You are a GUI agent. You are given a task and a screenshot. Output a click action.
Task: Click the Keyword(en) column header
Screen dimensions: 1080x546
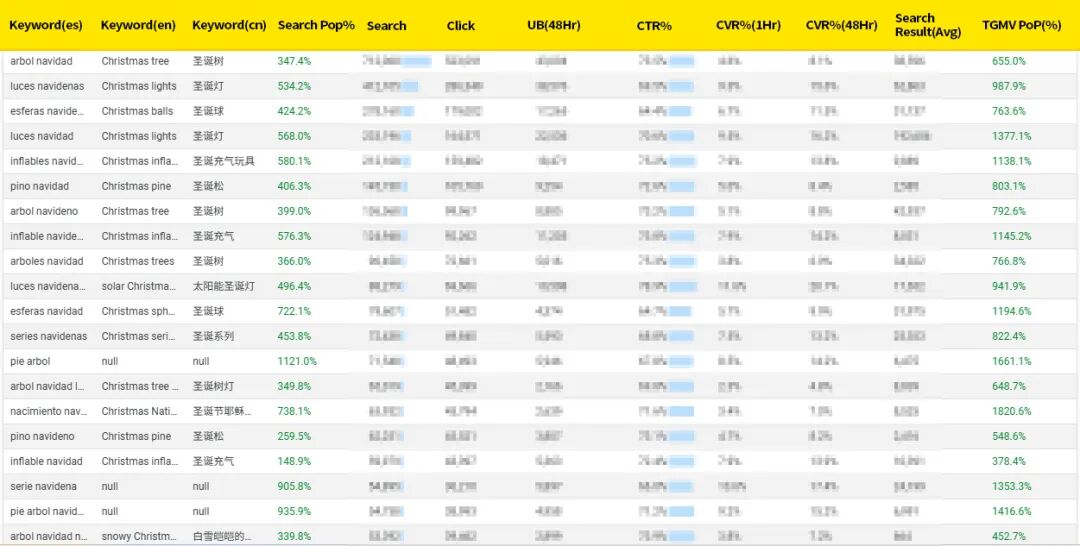click(x=138, y=25)
